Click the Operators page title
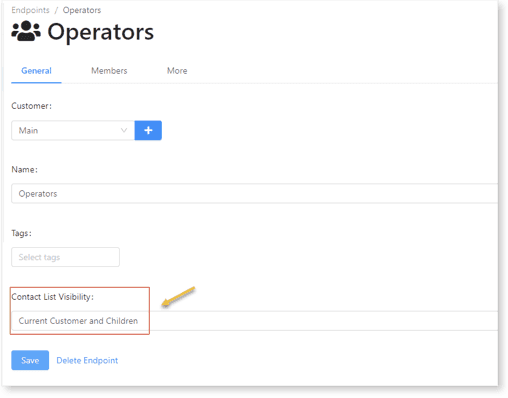This screenshot has height=398, width=508. point(100,32)
